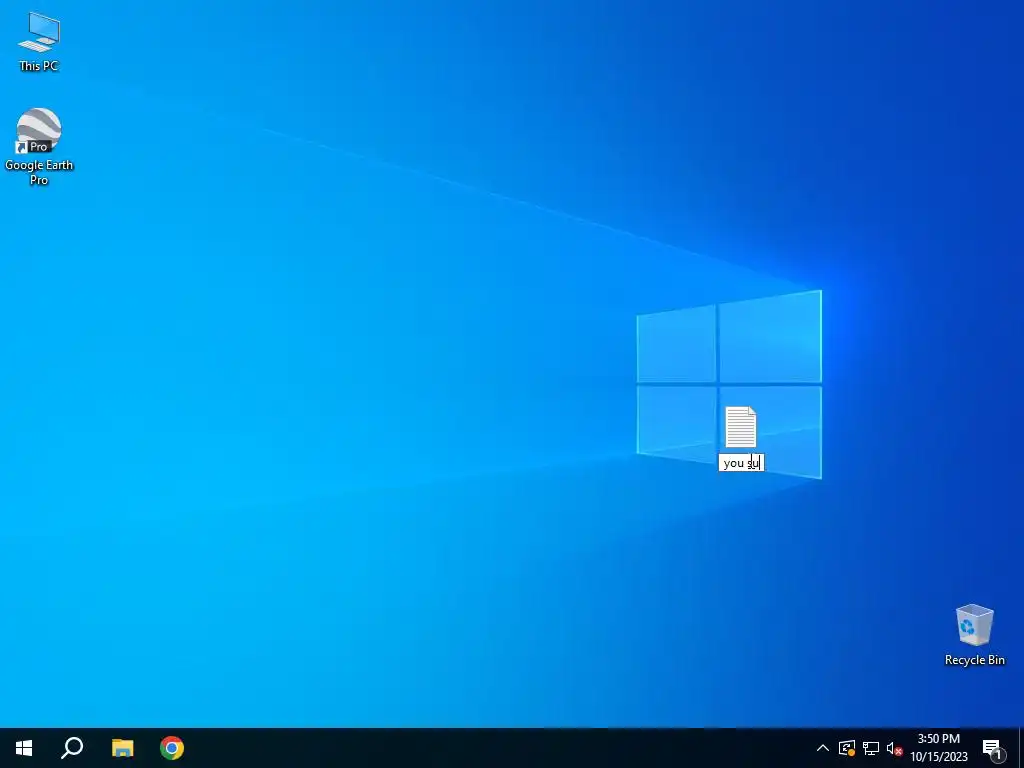Click the security status tray icon
The width and height of the screenshot is (1024, 768).
point(847,748)
